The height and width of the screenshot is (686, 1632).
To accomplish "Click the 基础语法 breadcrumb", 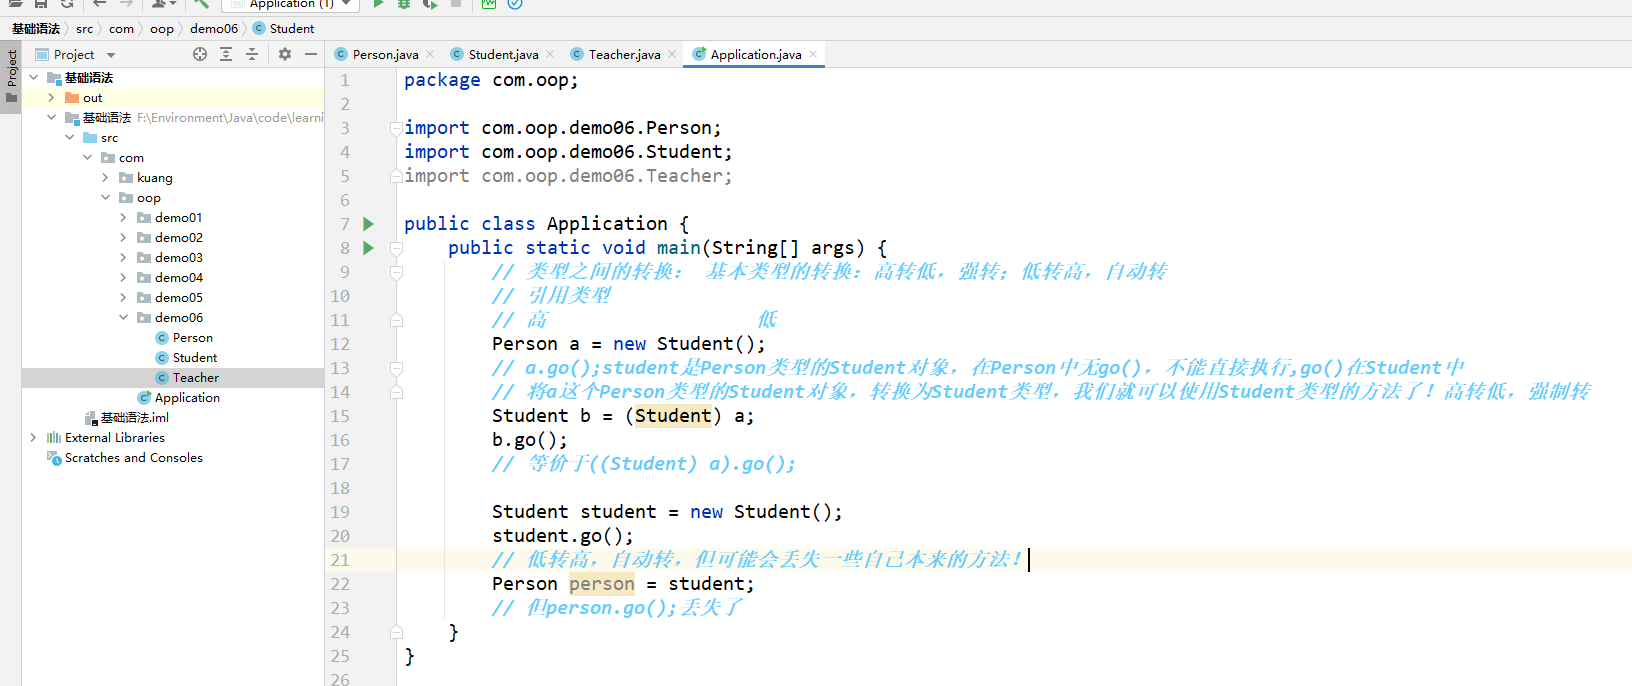I will tap(36, 28).
